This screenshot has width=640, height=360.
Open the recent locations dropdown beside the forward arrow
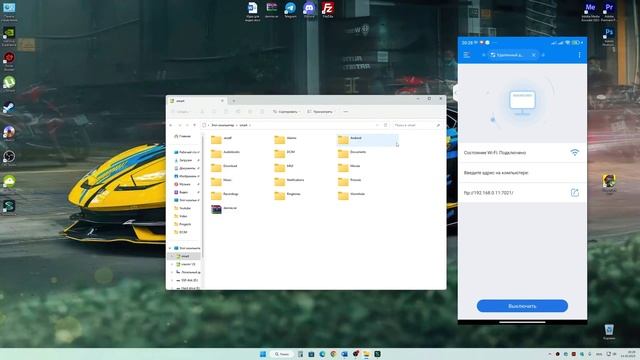[187, 125]
